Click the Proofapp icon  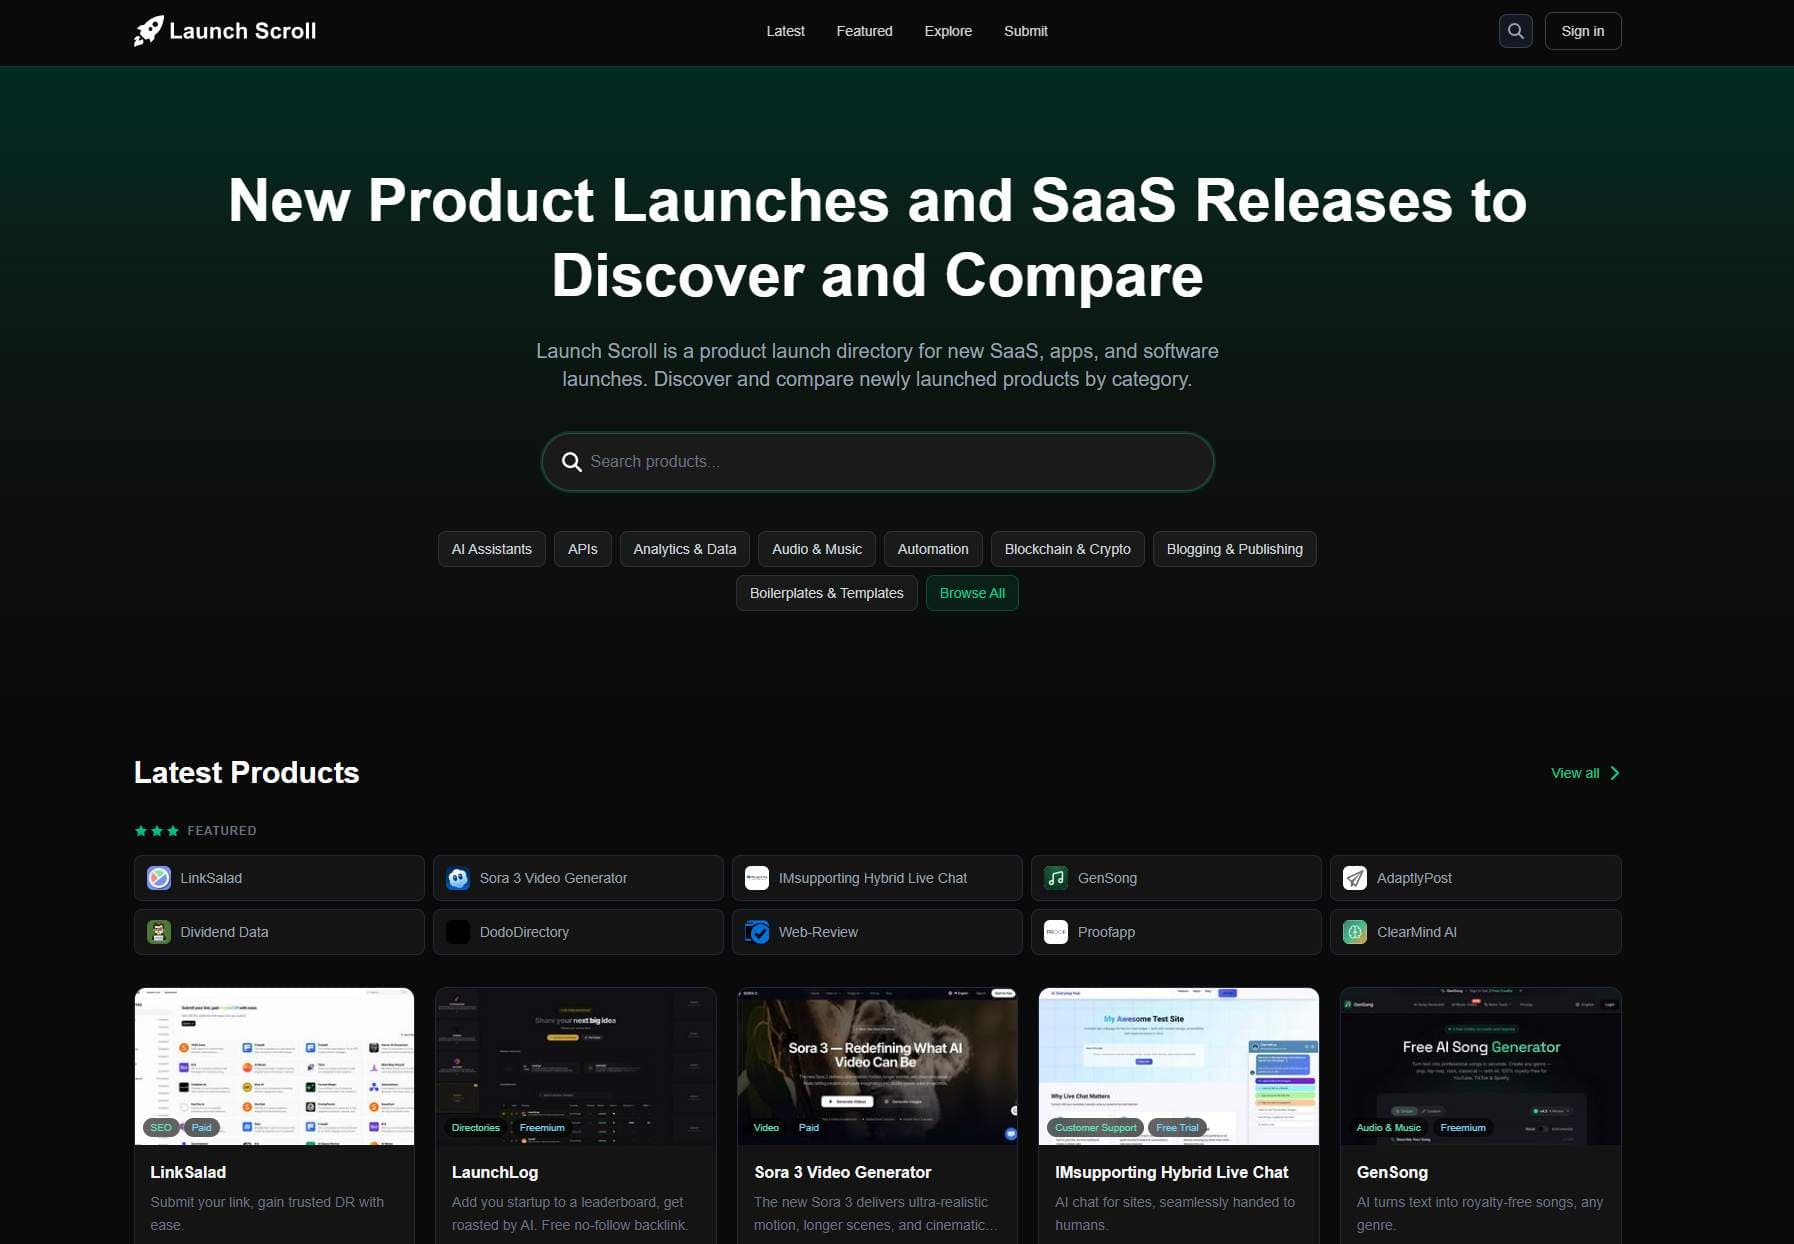(x=1056, y=931)
